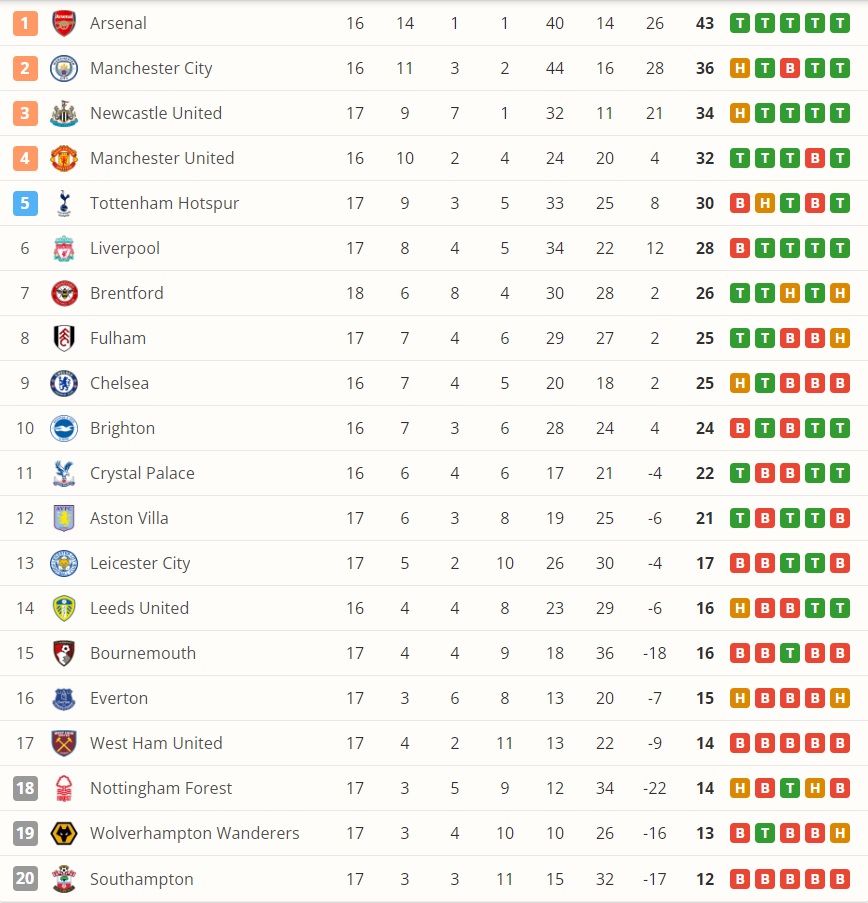
Task: Open the Brentford team link
Action: tap(126, 293)
